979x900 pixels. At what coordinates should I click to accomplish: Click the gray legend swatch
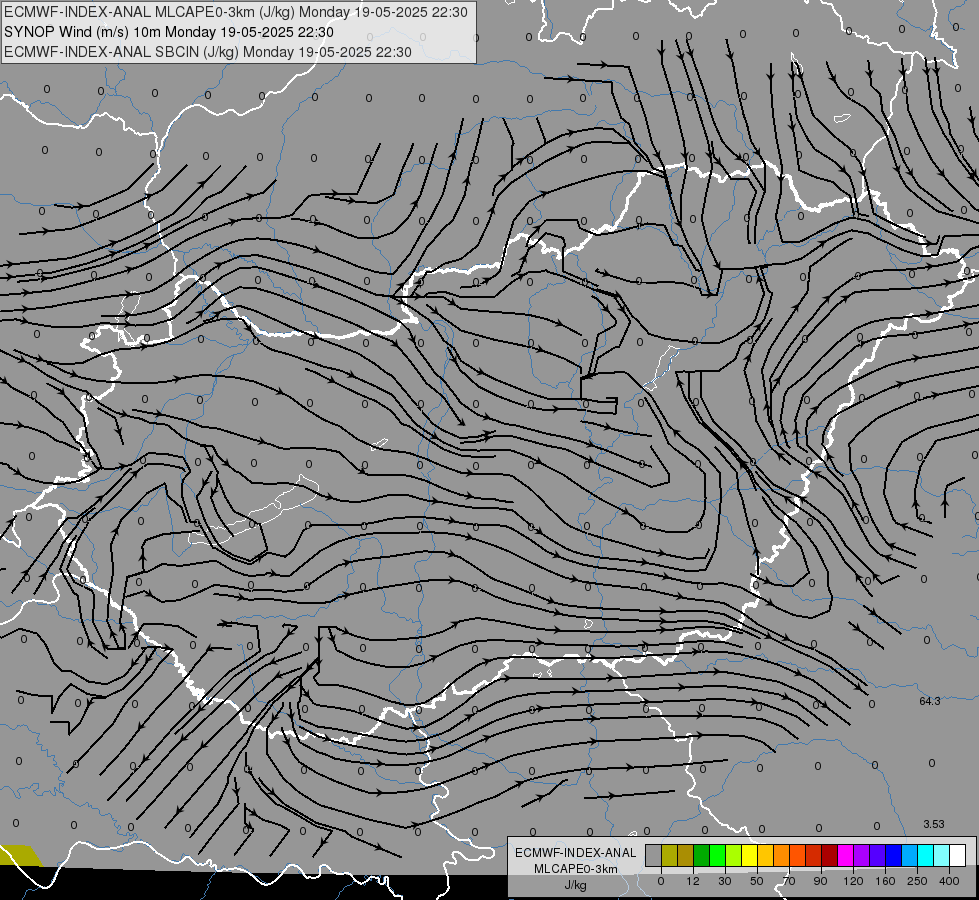pyautogui.click(x=654, y=855)
